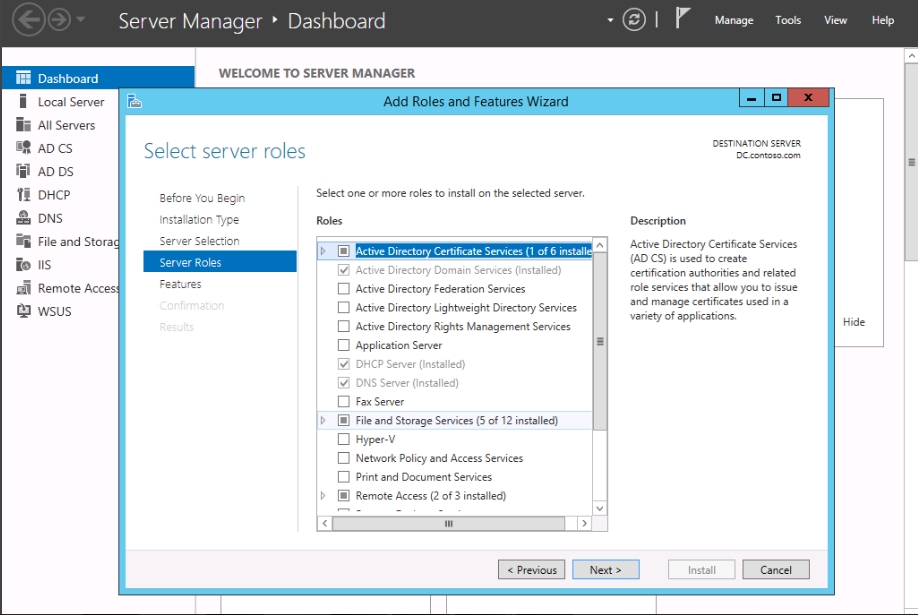Click the back navigation arrow in Server Manager
The height and width of the screenshot is (615, 918).
pyautogui.click(x=28, y=20)
